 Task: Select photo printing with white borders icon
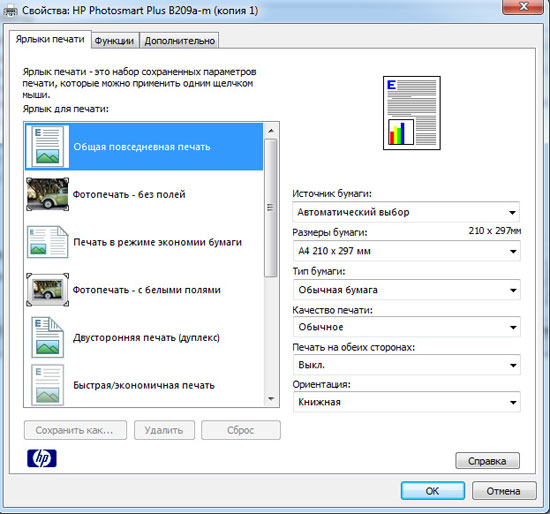point(47,290)
